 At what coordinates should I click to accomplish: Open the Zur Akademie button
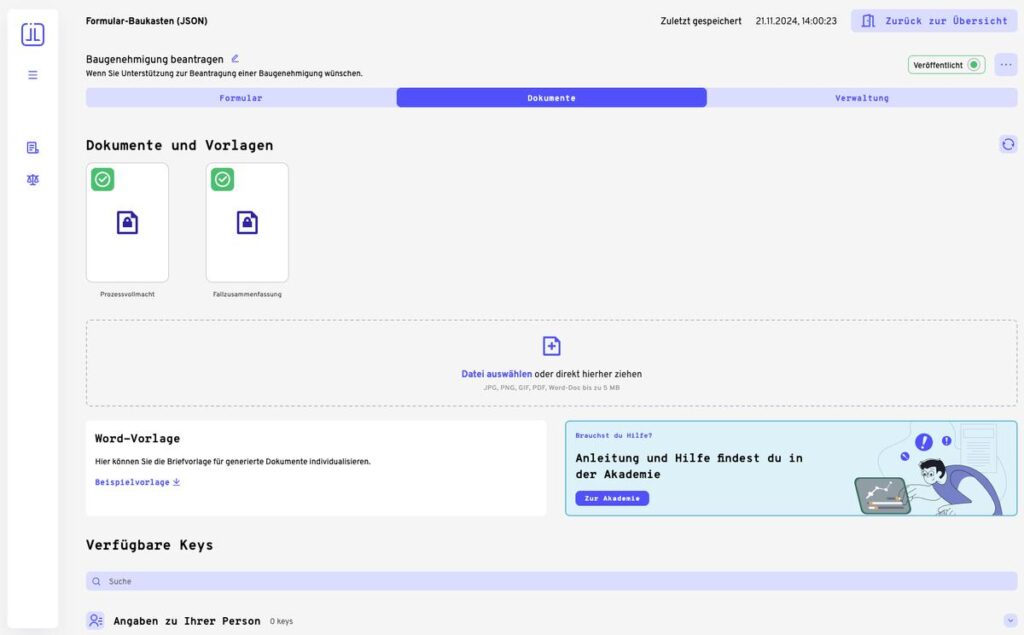[x=612, y=498]
